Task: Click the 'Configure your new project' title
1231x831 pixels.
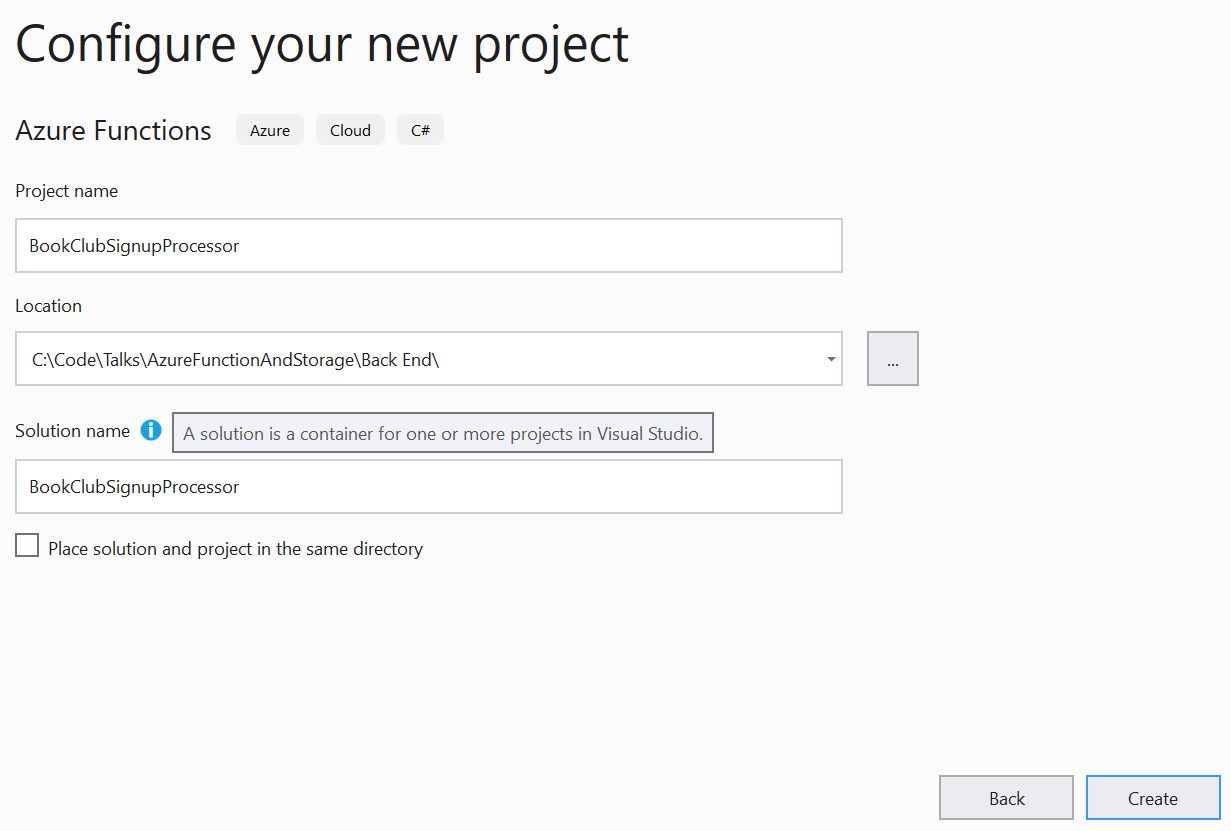Action: [x=321, y=44]
